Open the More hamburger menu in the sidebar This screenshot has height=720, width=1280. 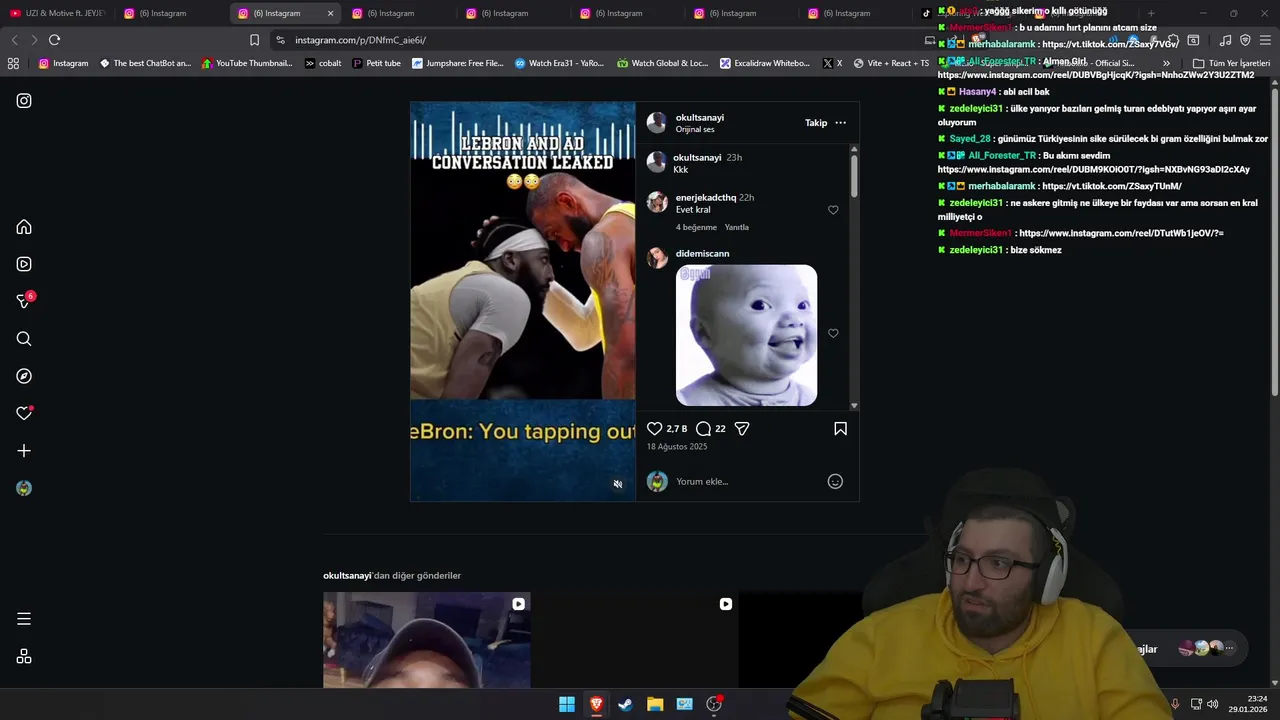pos(24,619)
